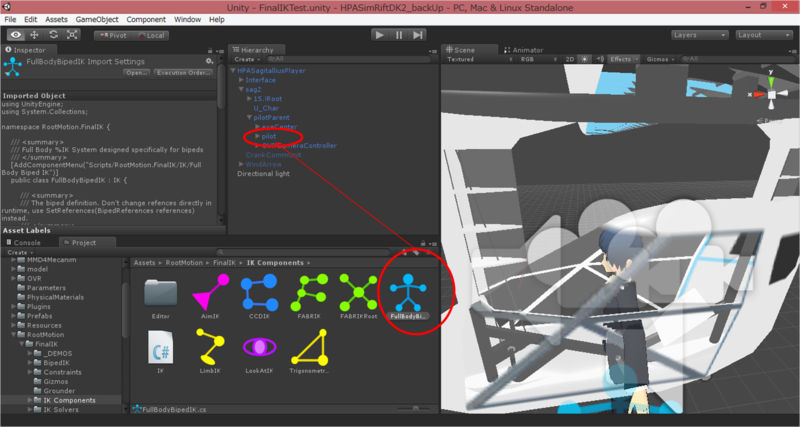This screenshot has width=800, height=427.
Task: Select the BipedIK folder in tree
Action: (x=56, y=363)
